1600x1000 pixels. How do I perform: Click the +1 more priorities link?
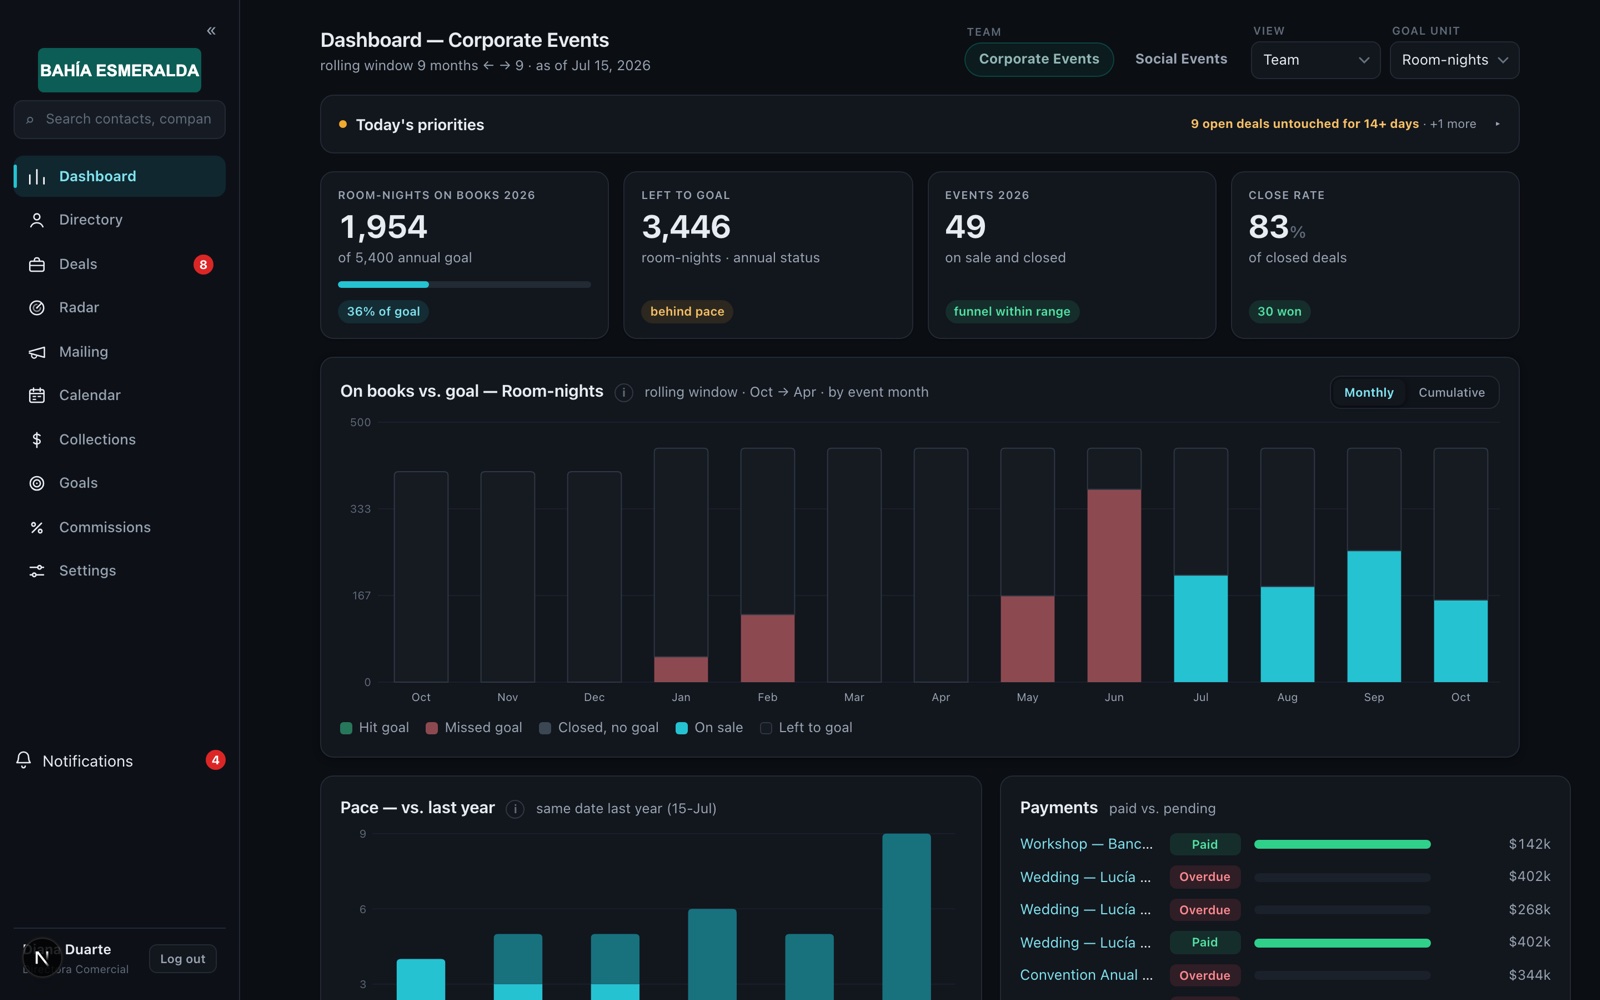tap(1453, 124)
